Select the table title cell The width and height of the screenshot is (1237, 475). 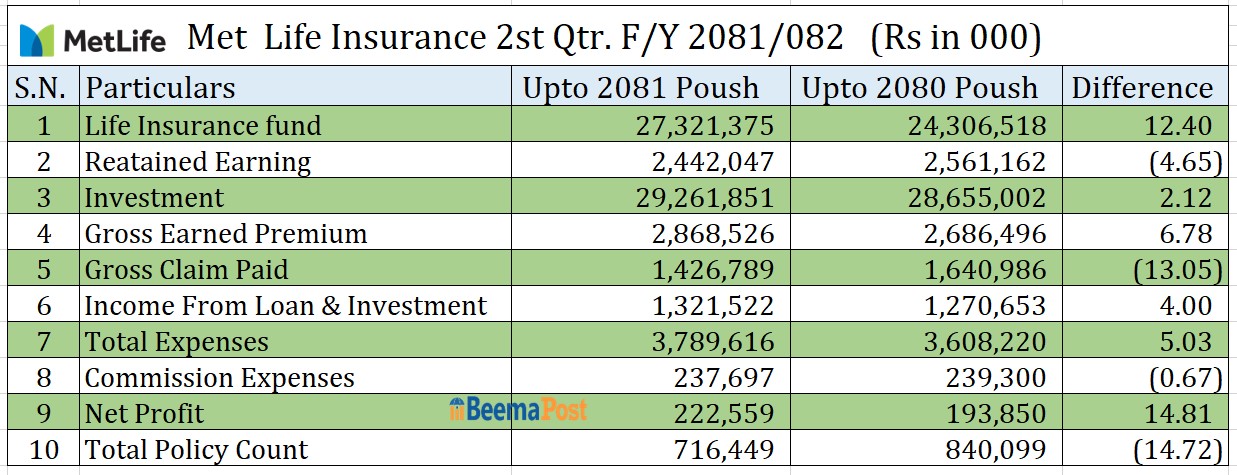[x=614, y=38]
